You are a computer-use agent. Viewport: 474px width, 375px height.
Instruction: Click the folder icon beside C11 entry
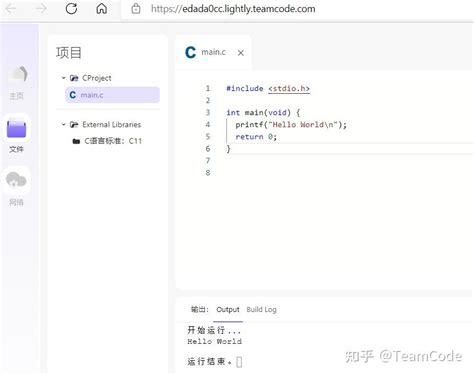click(x=76, y=141)
